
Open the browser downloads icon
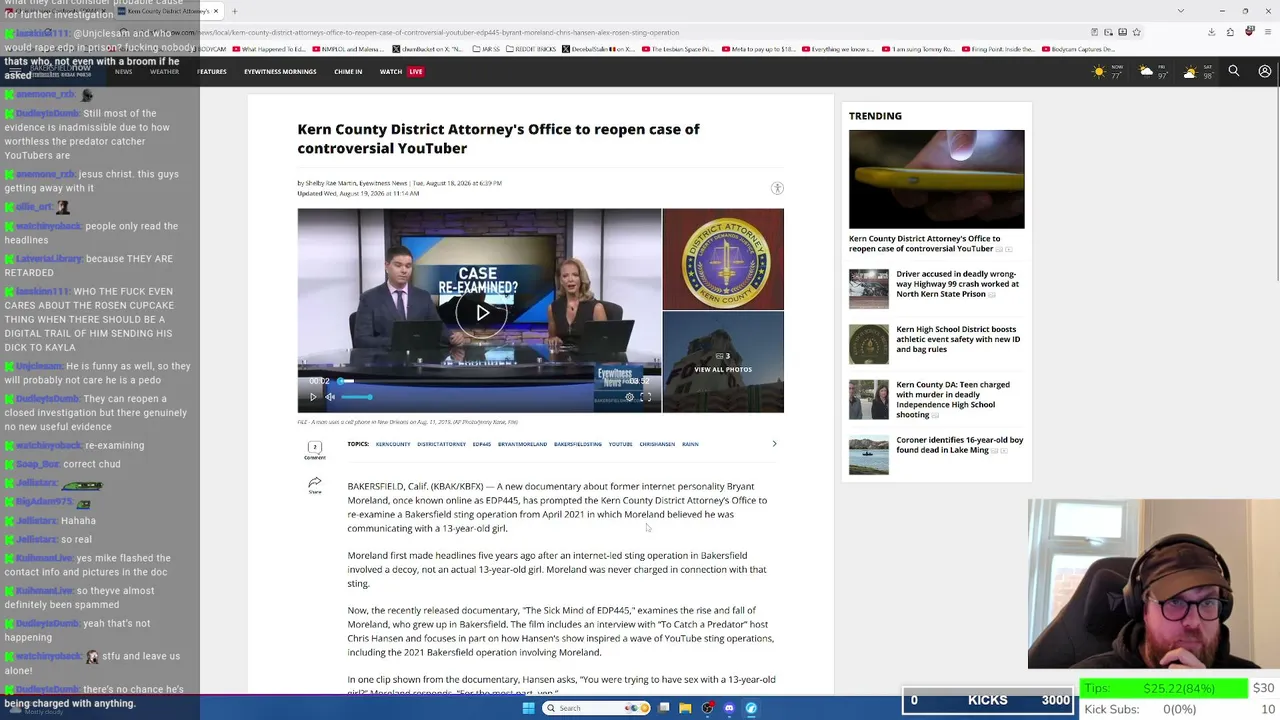1211,32
